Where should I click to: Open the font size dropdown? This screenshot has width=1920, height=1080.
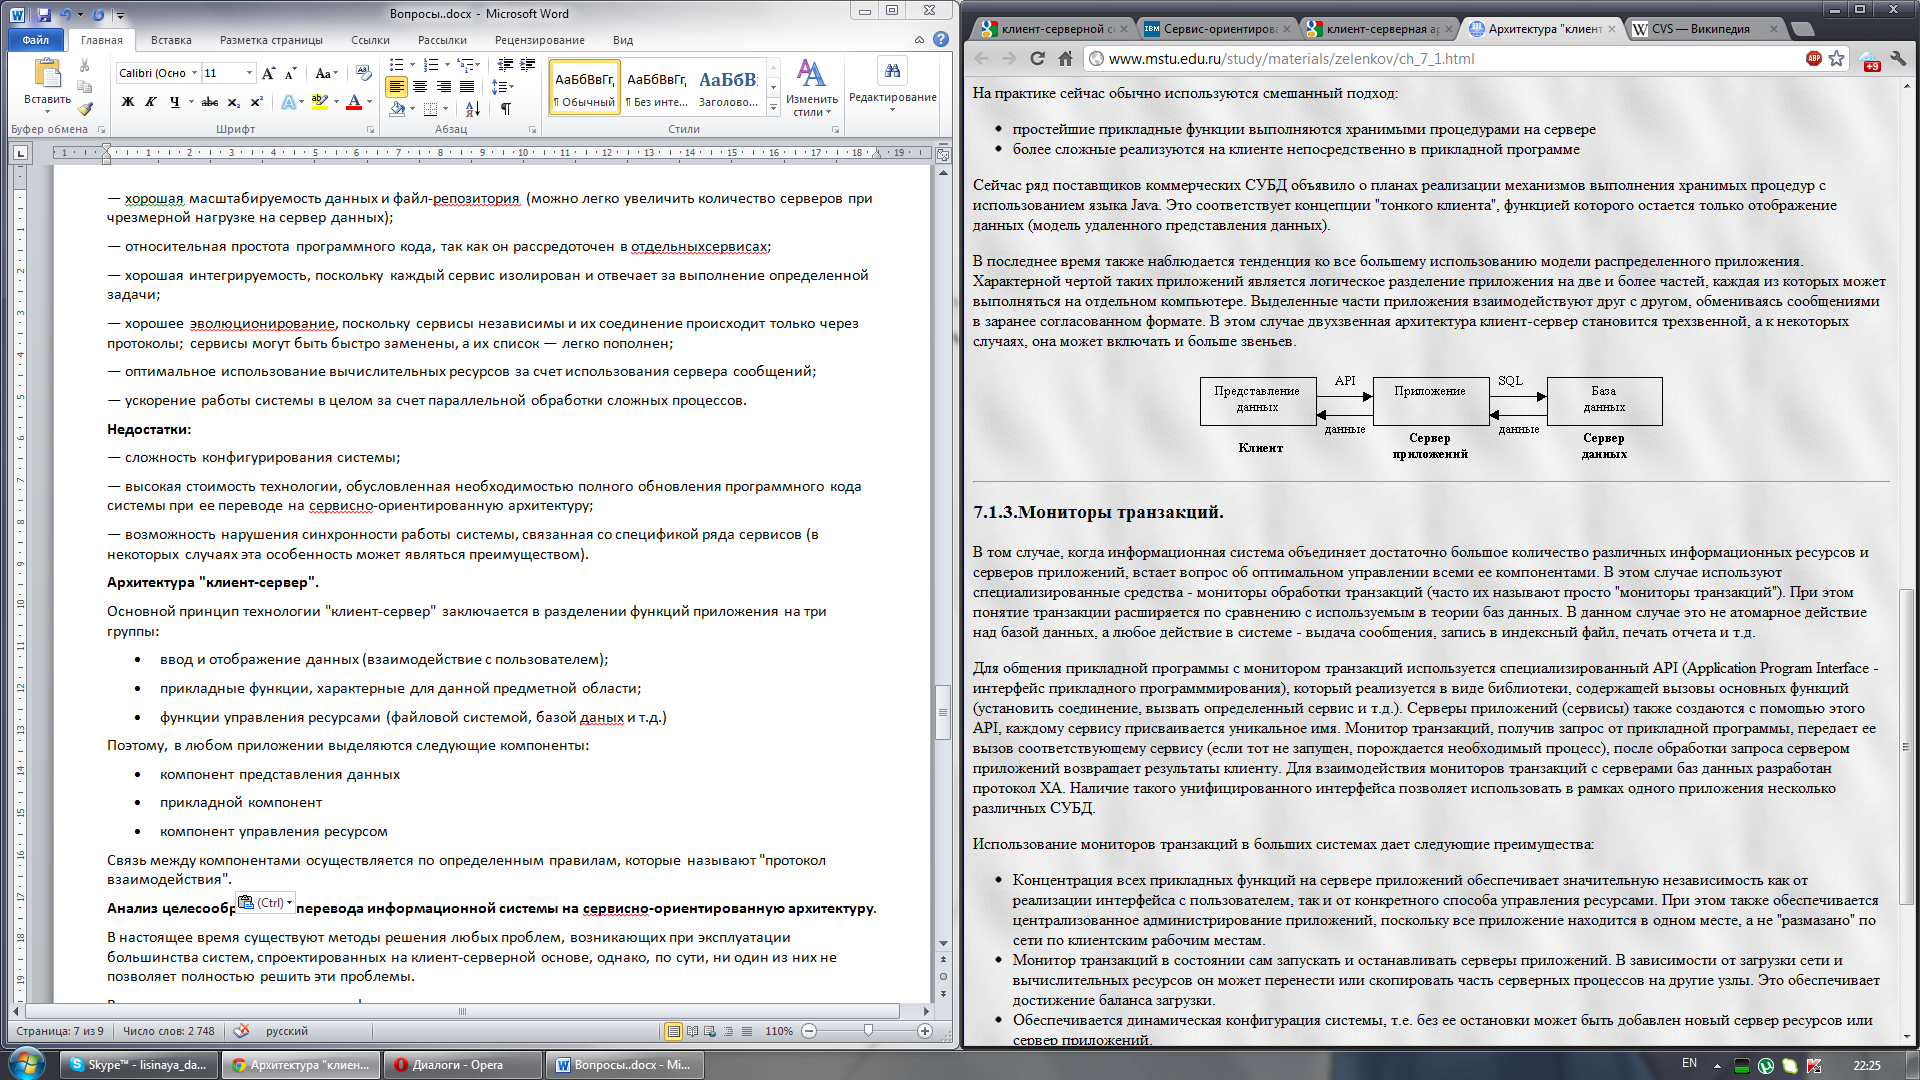(x=249, y=73)
